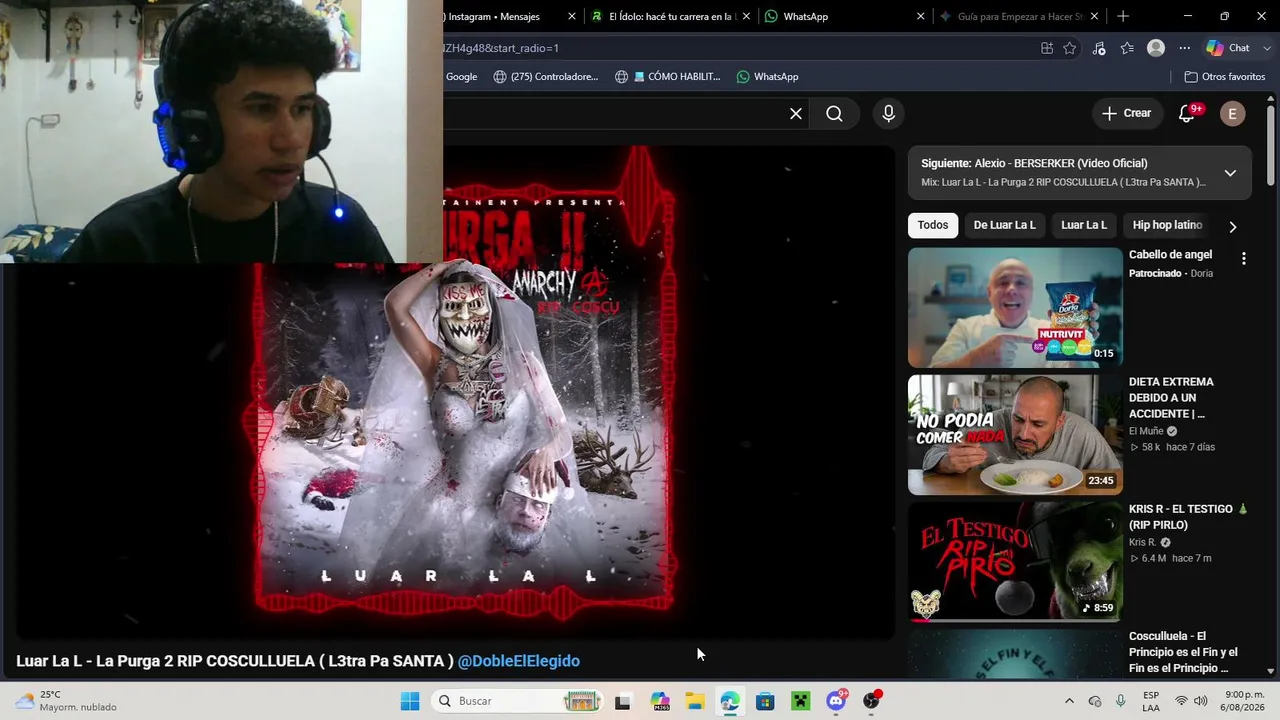
Task: Open YouTube notifications bell
Action: pyautogui.click(x=1187, y=114)
